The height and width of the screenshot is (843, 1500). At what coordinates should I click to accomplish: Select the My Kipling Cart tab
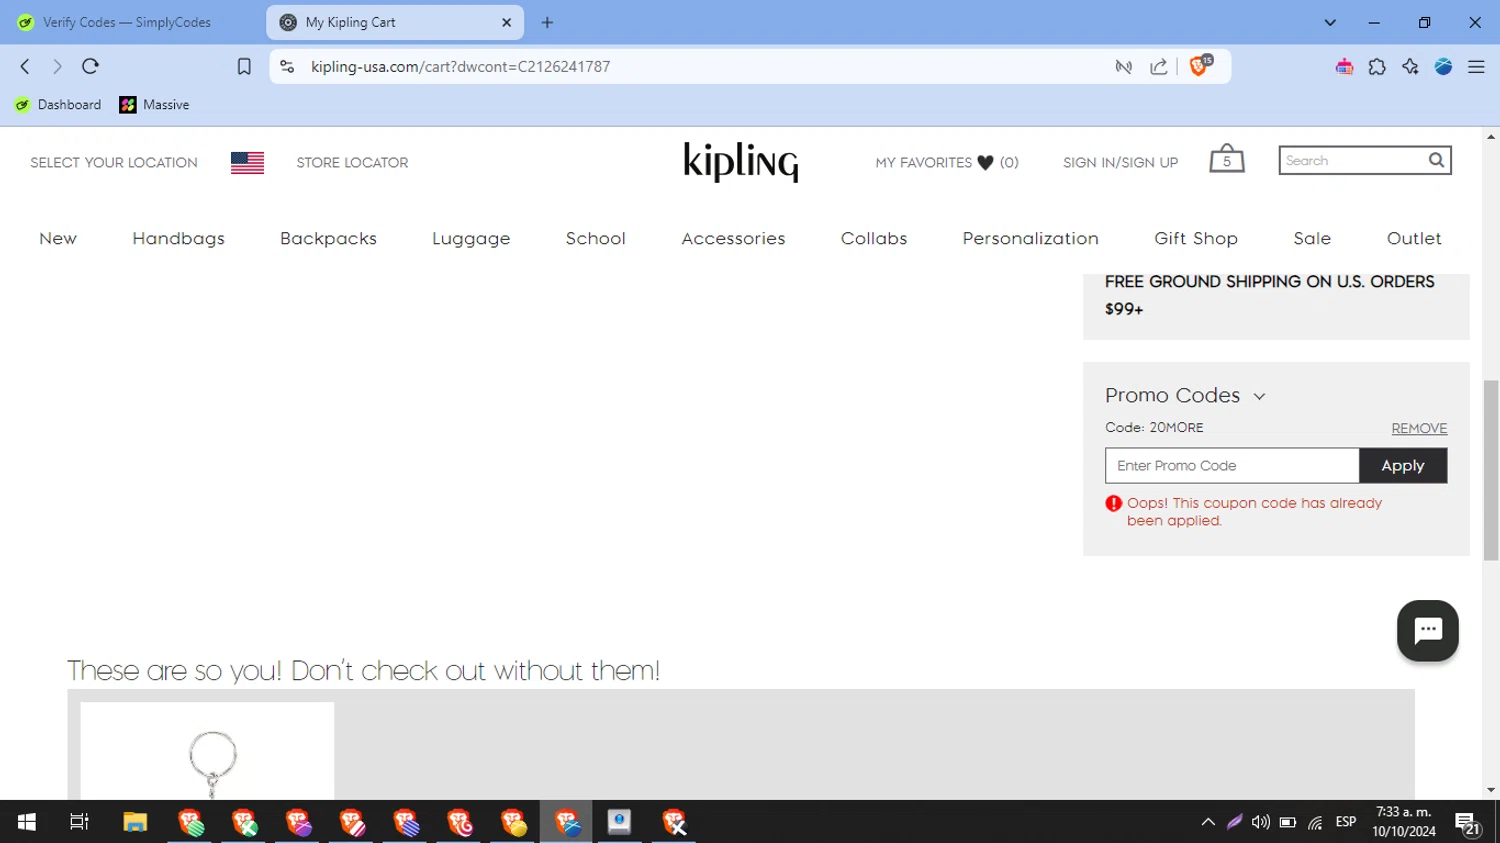click(394, 22)
